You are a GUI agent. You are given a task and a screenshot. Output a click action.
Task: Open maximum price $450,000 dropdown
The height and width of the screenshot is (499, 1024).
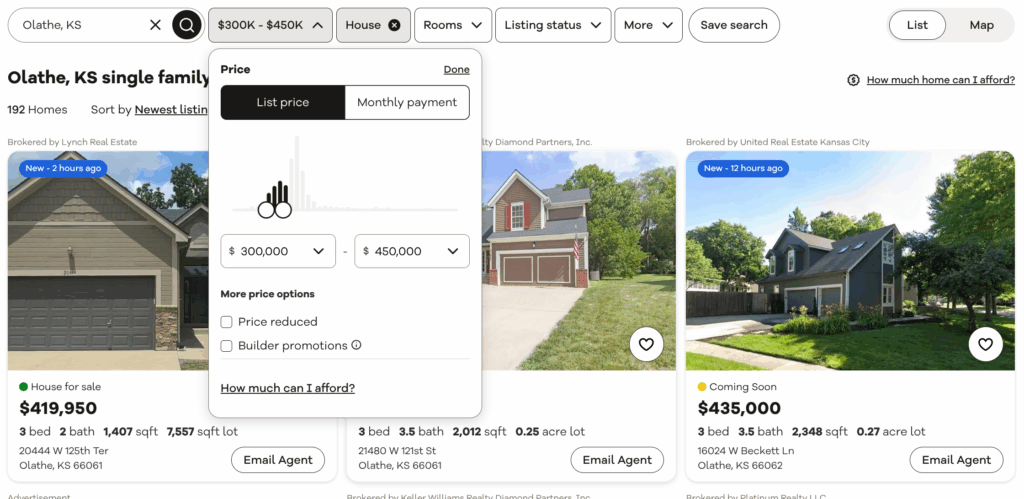point(411,251)
